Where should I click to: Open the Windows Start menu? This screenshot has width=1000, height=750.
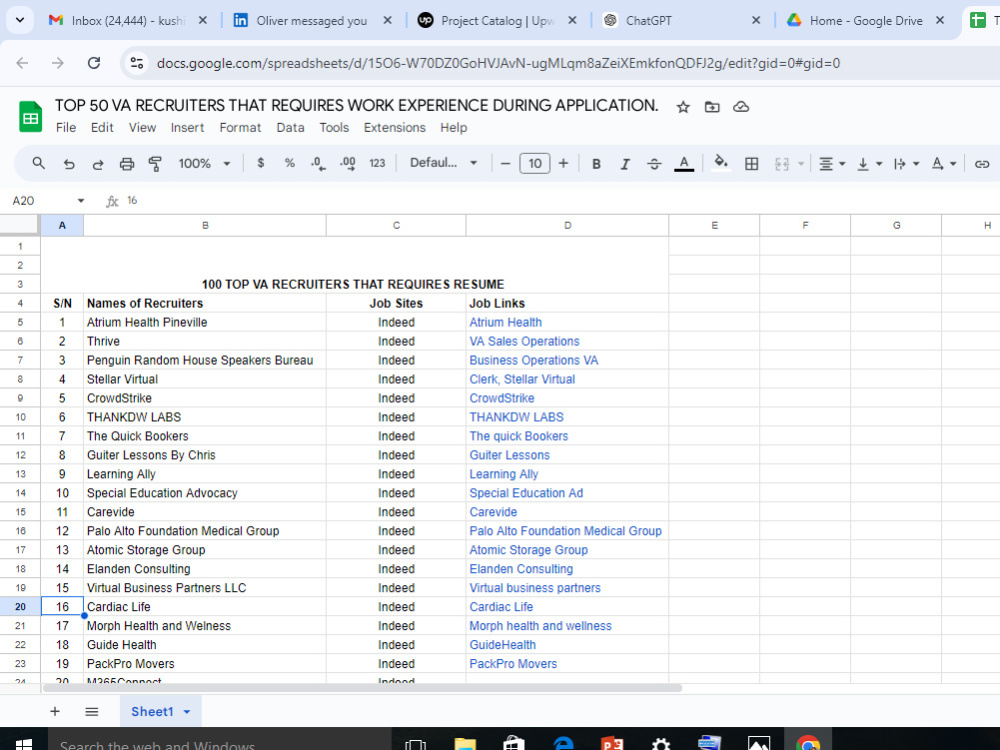click(x=24, y=744)
